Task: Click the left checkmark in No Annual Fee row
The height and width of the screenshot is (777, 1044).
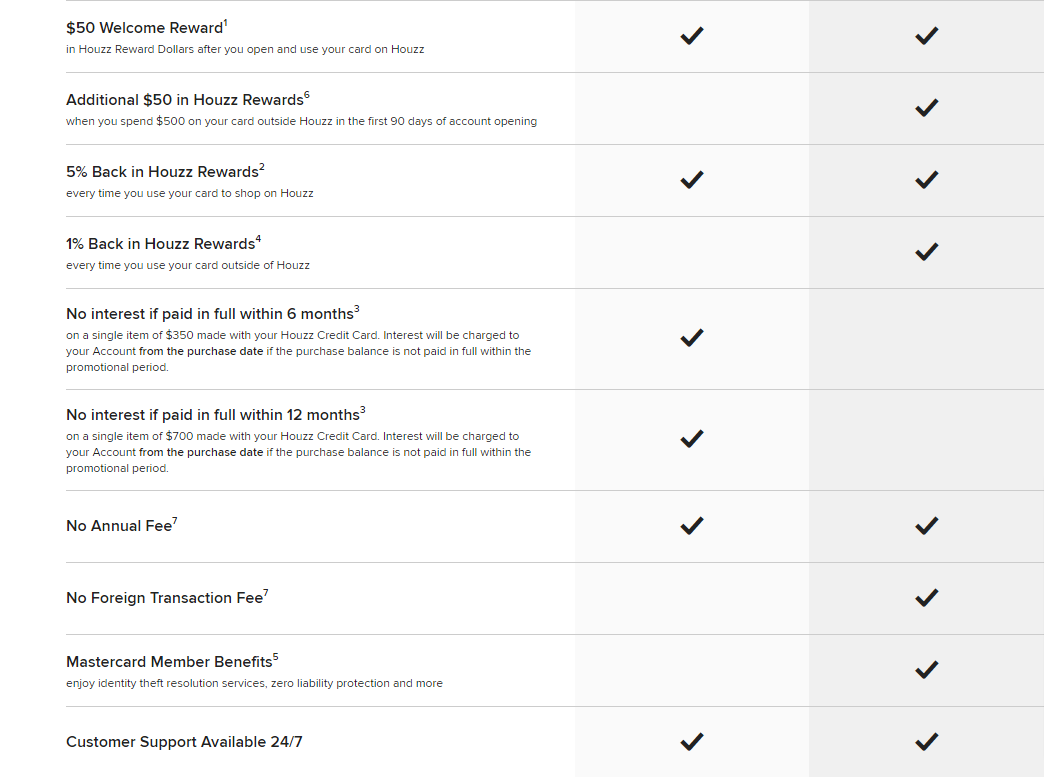Action: coord(691,526)
